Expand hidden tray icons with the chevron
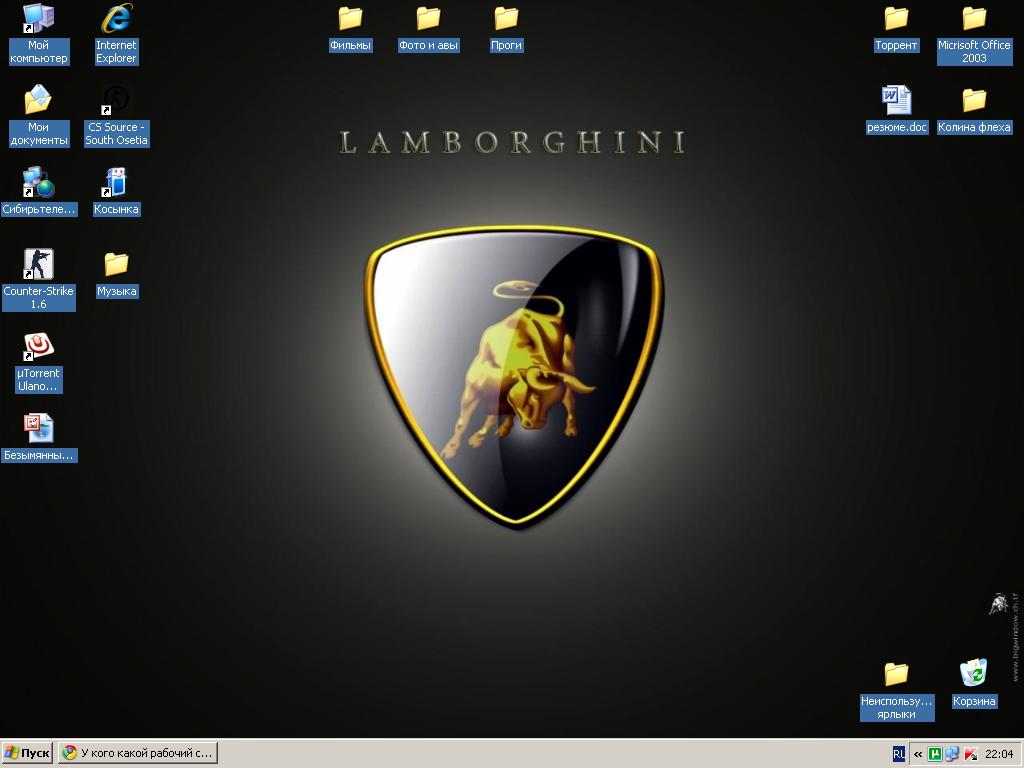Image resolution: width=1024 pixels, height=768 pixels. (x=917, y=754)
